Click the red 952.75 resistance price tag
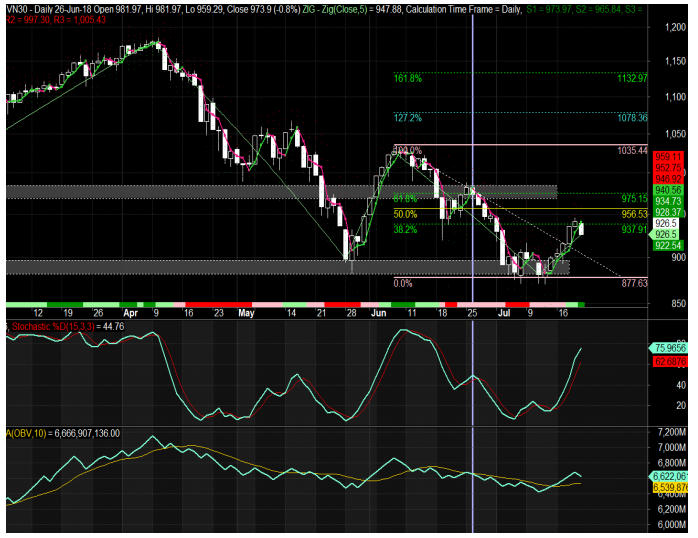 [668, 168]
